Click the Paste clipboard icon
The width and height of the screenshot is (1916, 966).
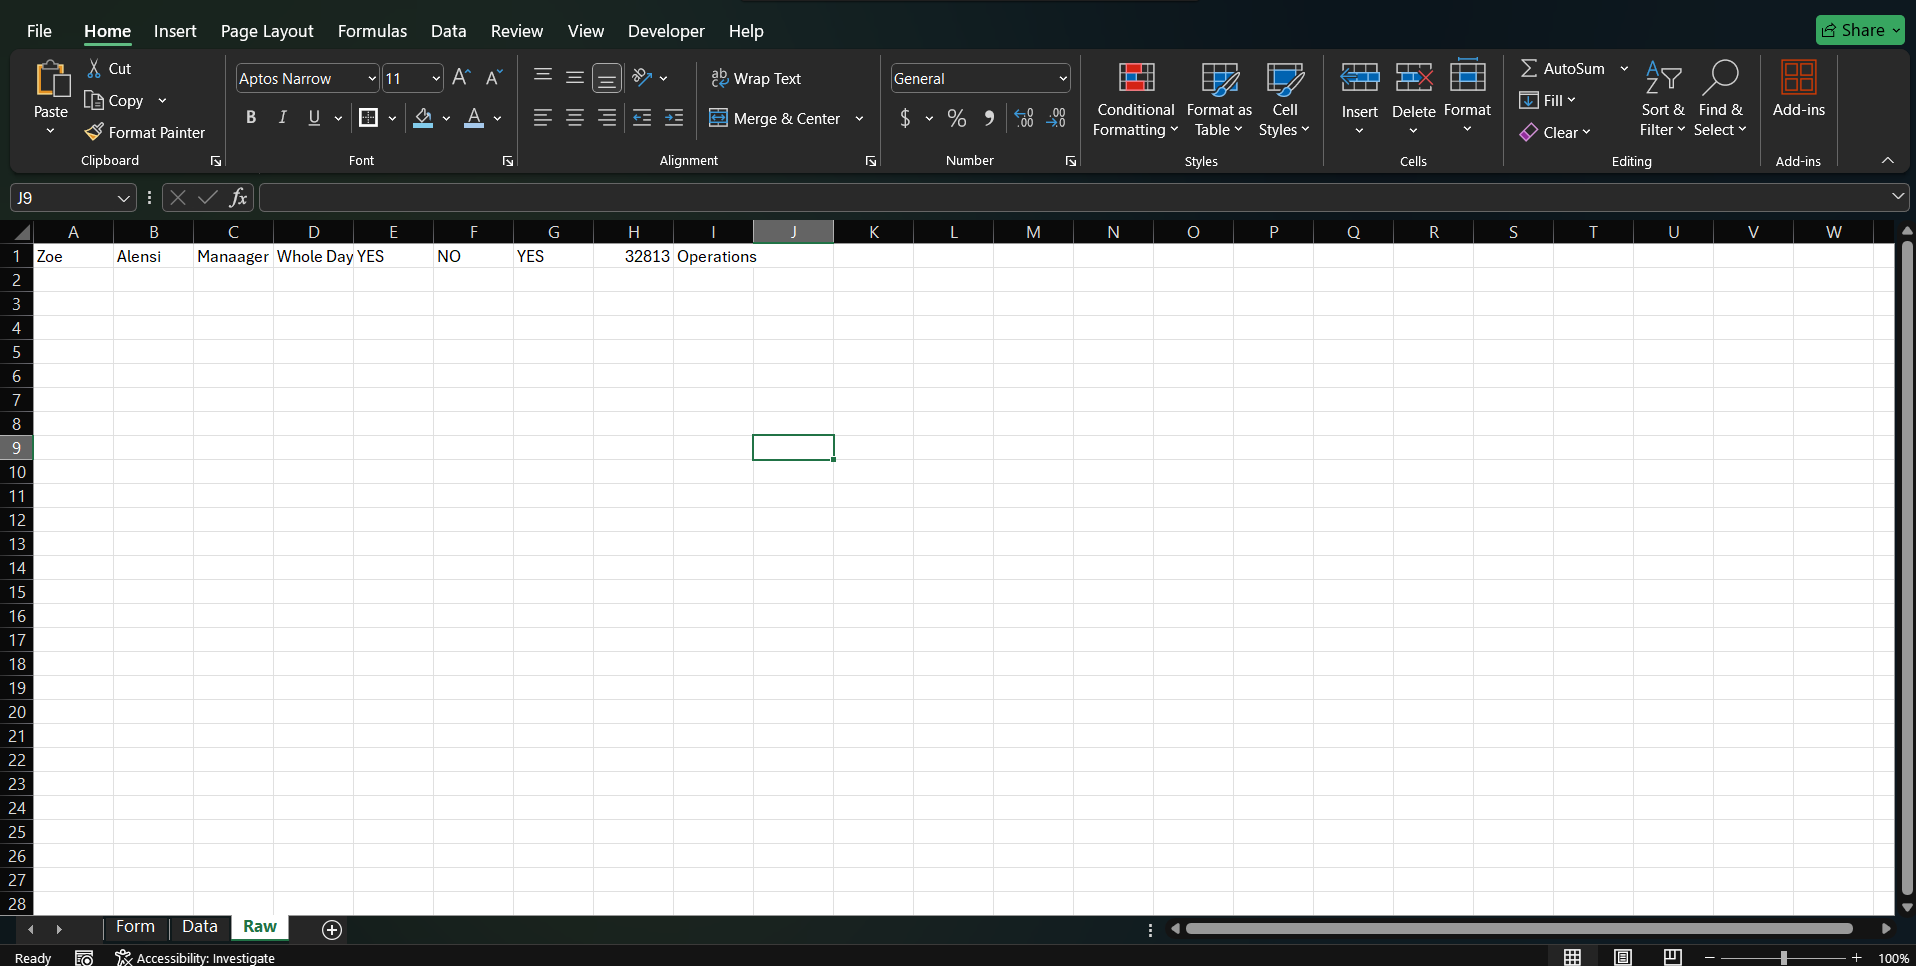pyautogui.click(x=51, y=78)
